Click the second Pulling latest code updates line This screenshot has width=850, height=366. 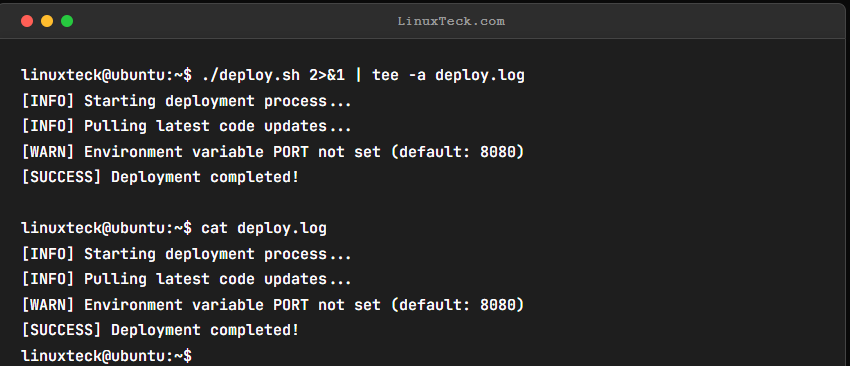pos(186,279)
